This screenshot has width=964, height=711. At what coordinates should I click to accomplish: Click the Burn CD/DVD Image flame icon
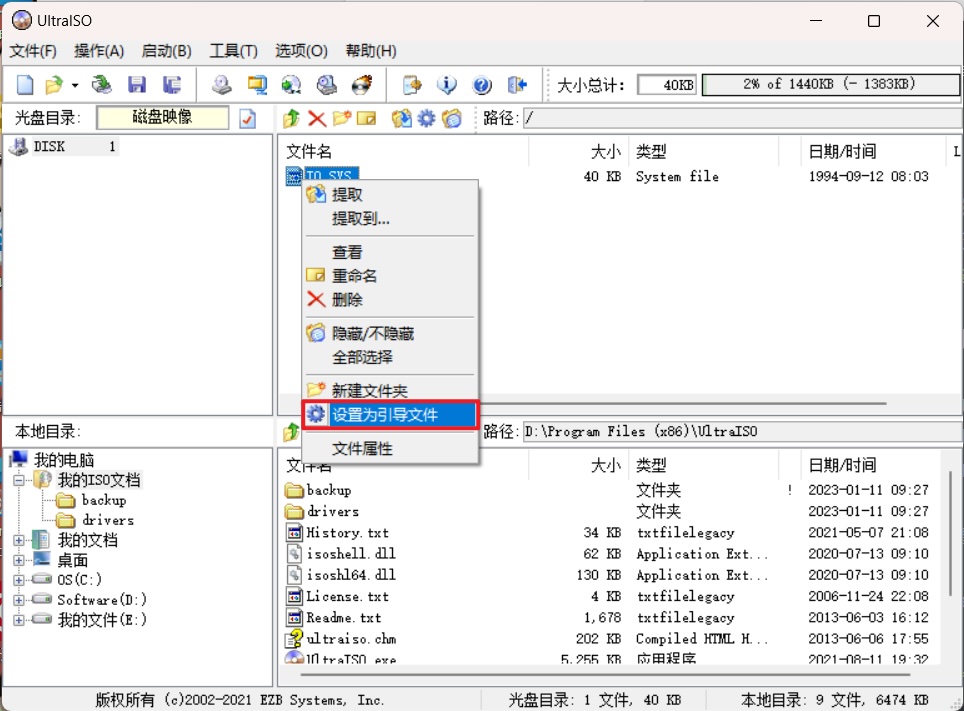[x=362, y=84]
